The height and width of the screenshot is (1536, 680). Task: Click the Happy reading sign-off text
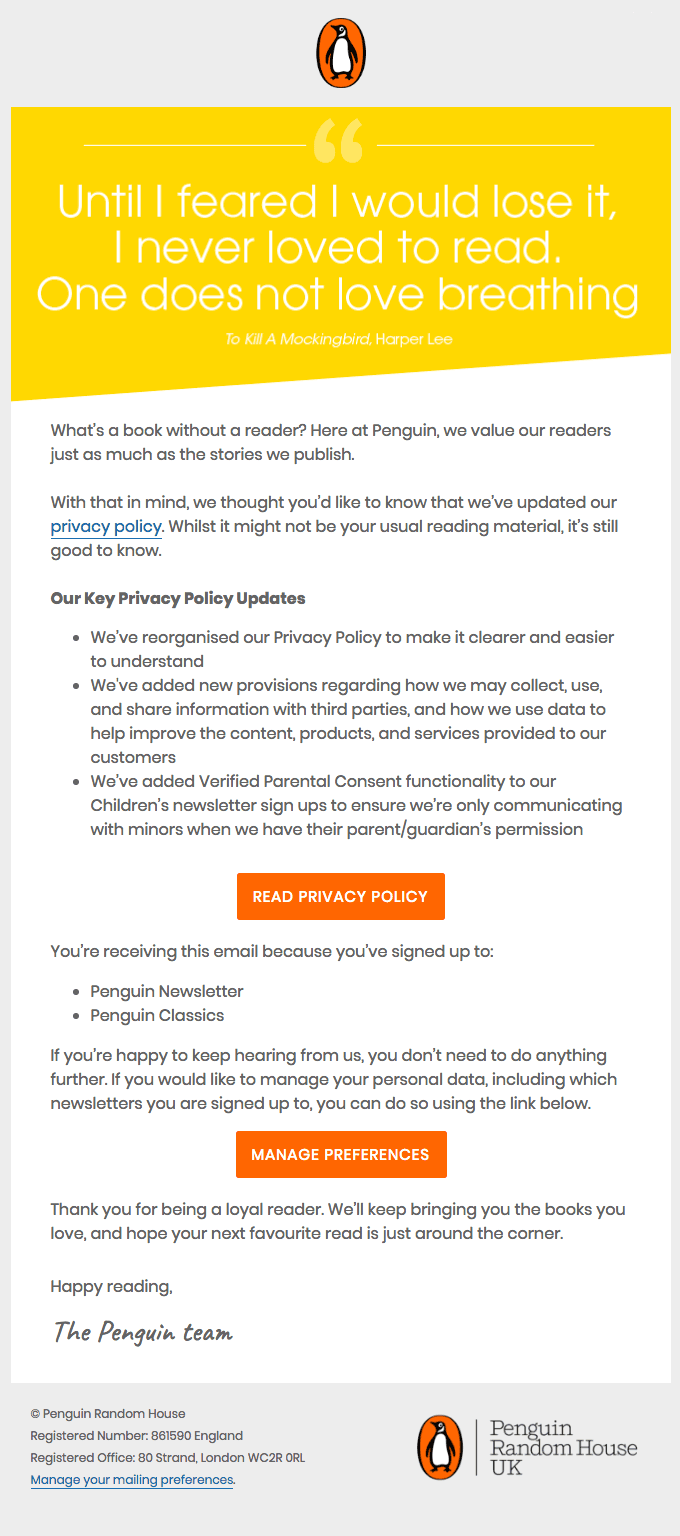coord(112,1287)
